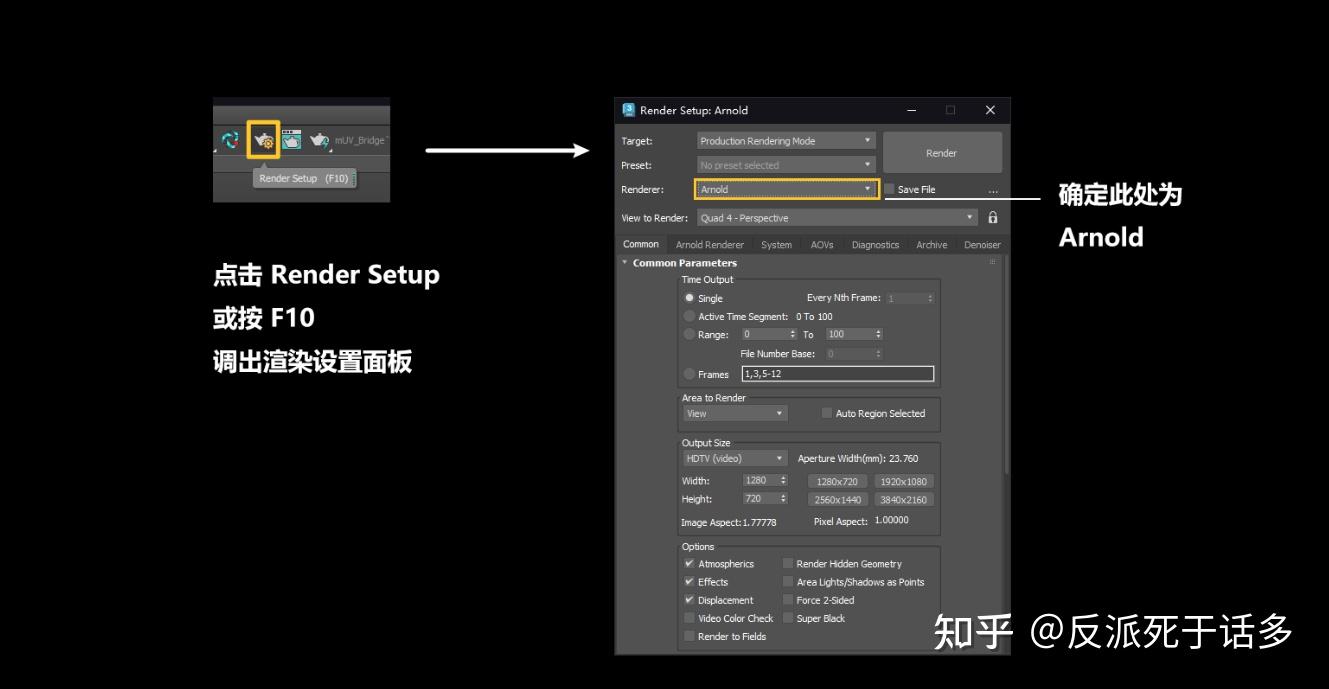Check the Save File option
This screenshot has width=1329, height=689.
click(888, 189)
